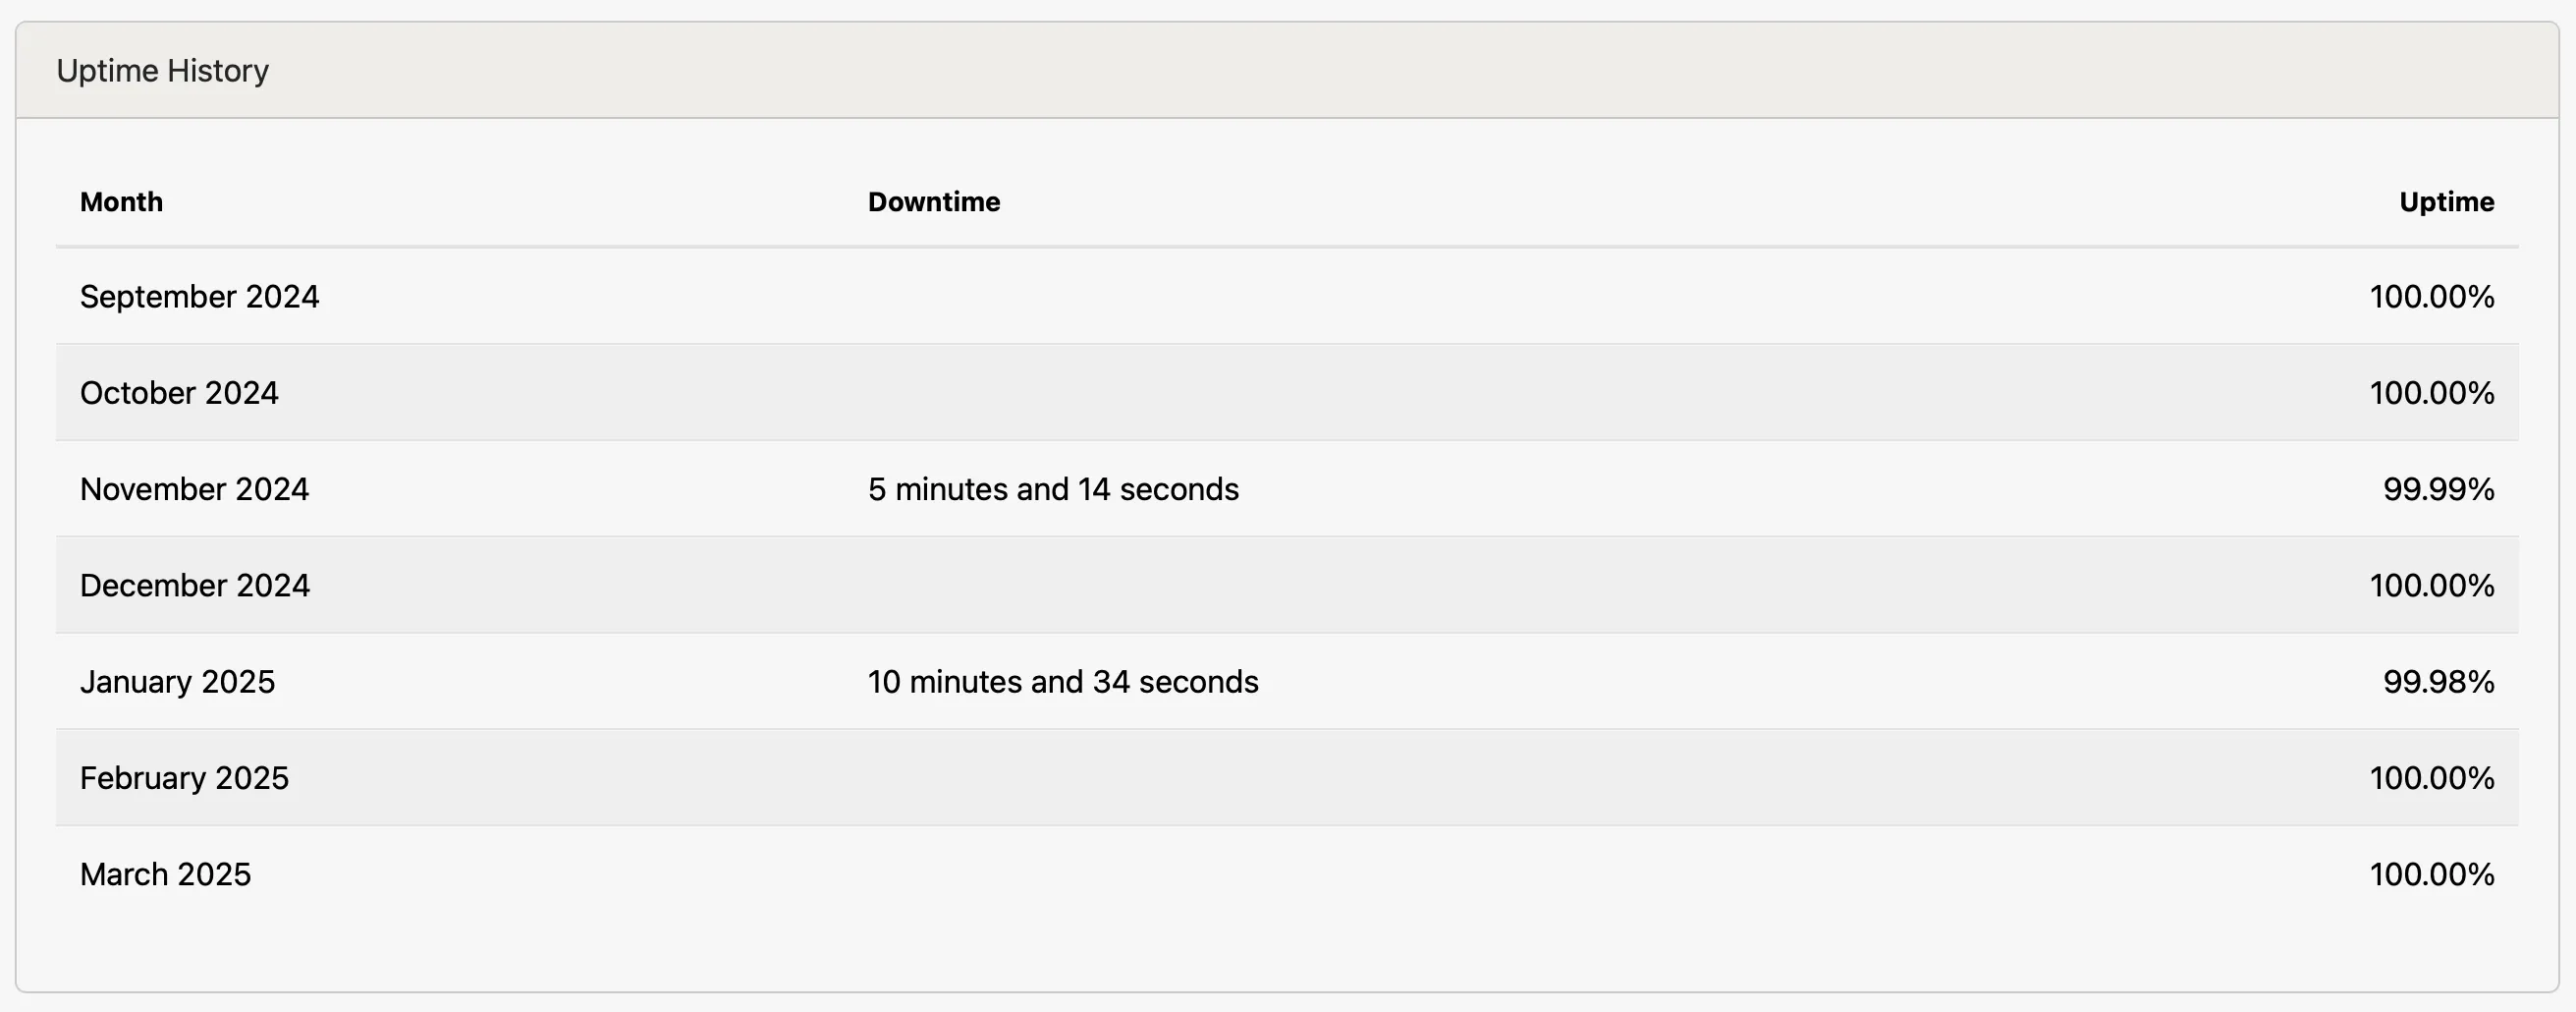Click the 5 minutes 14 seconds downtime

point(1053,489)
